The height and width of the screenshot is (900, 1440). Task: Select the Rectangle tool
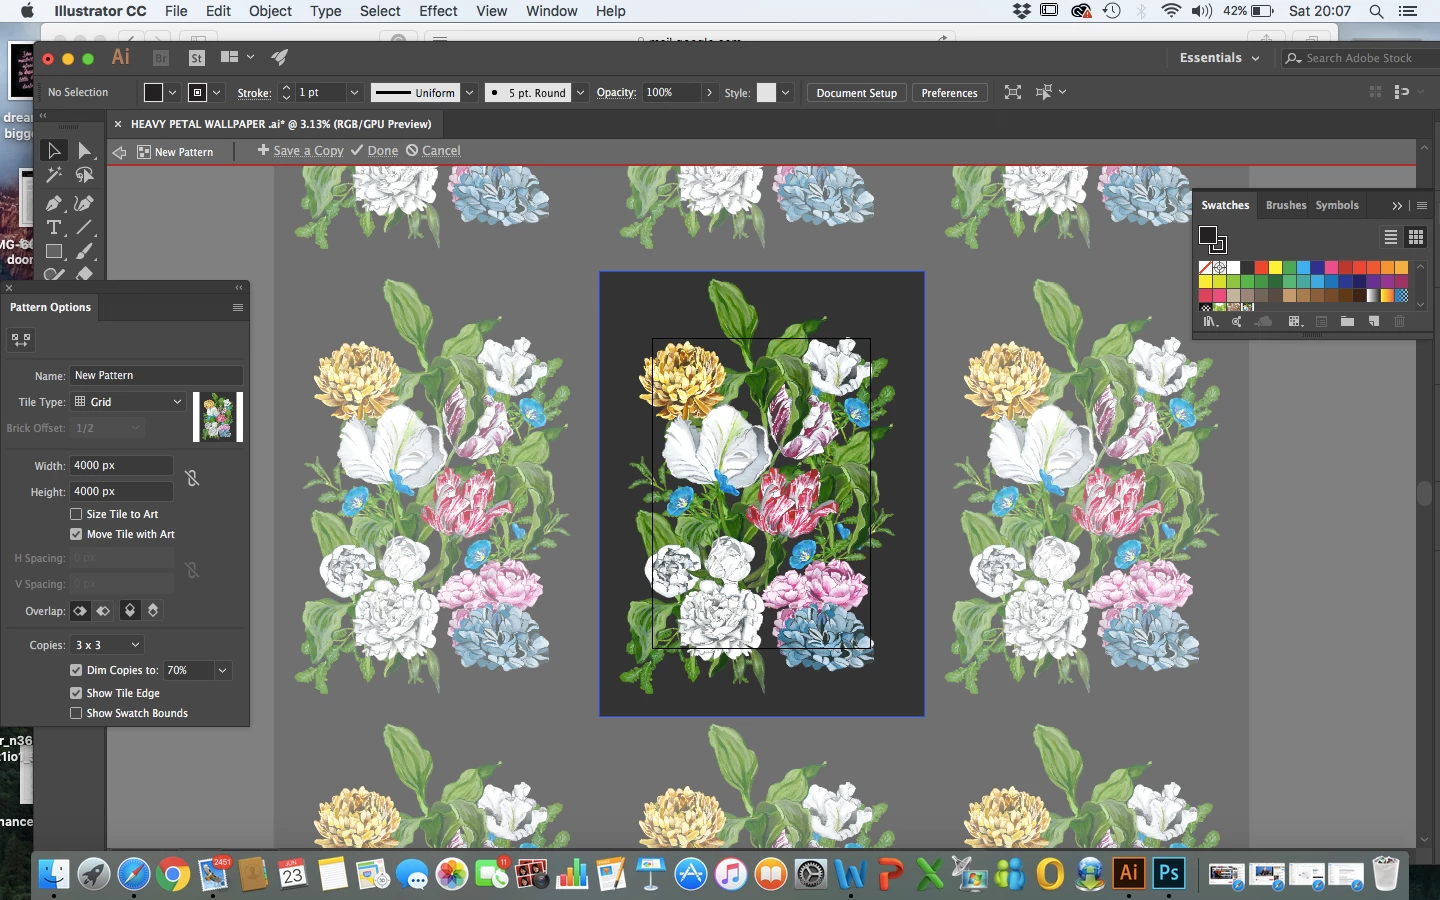(x=54, y=252)
